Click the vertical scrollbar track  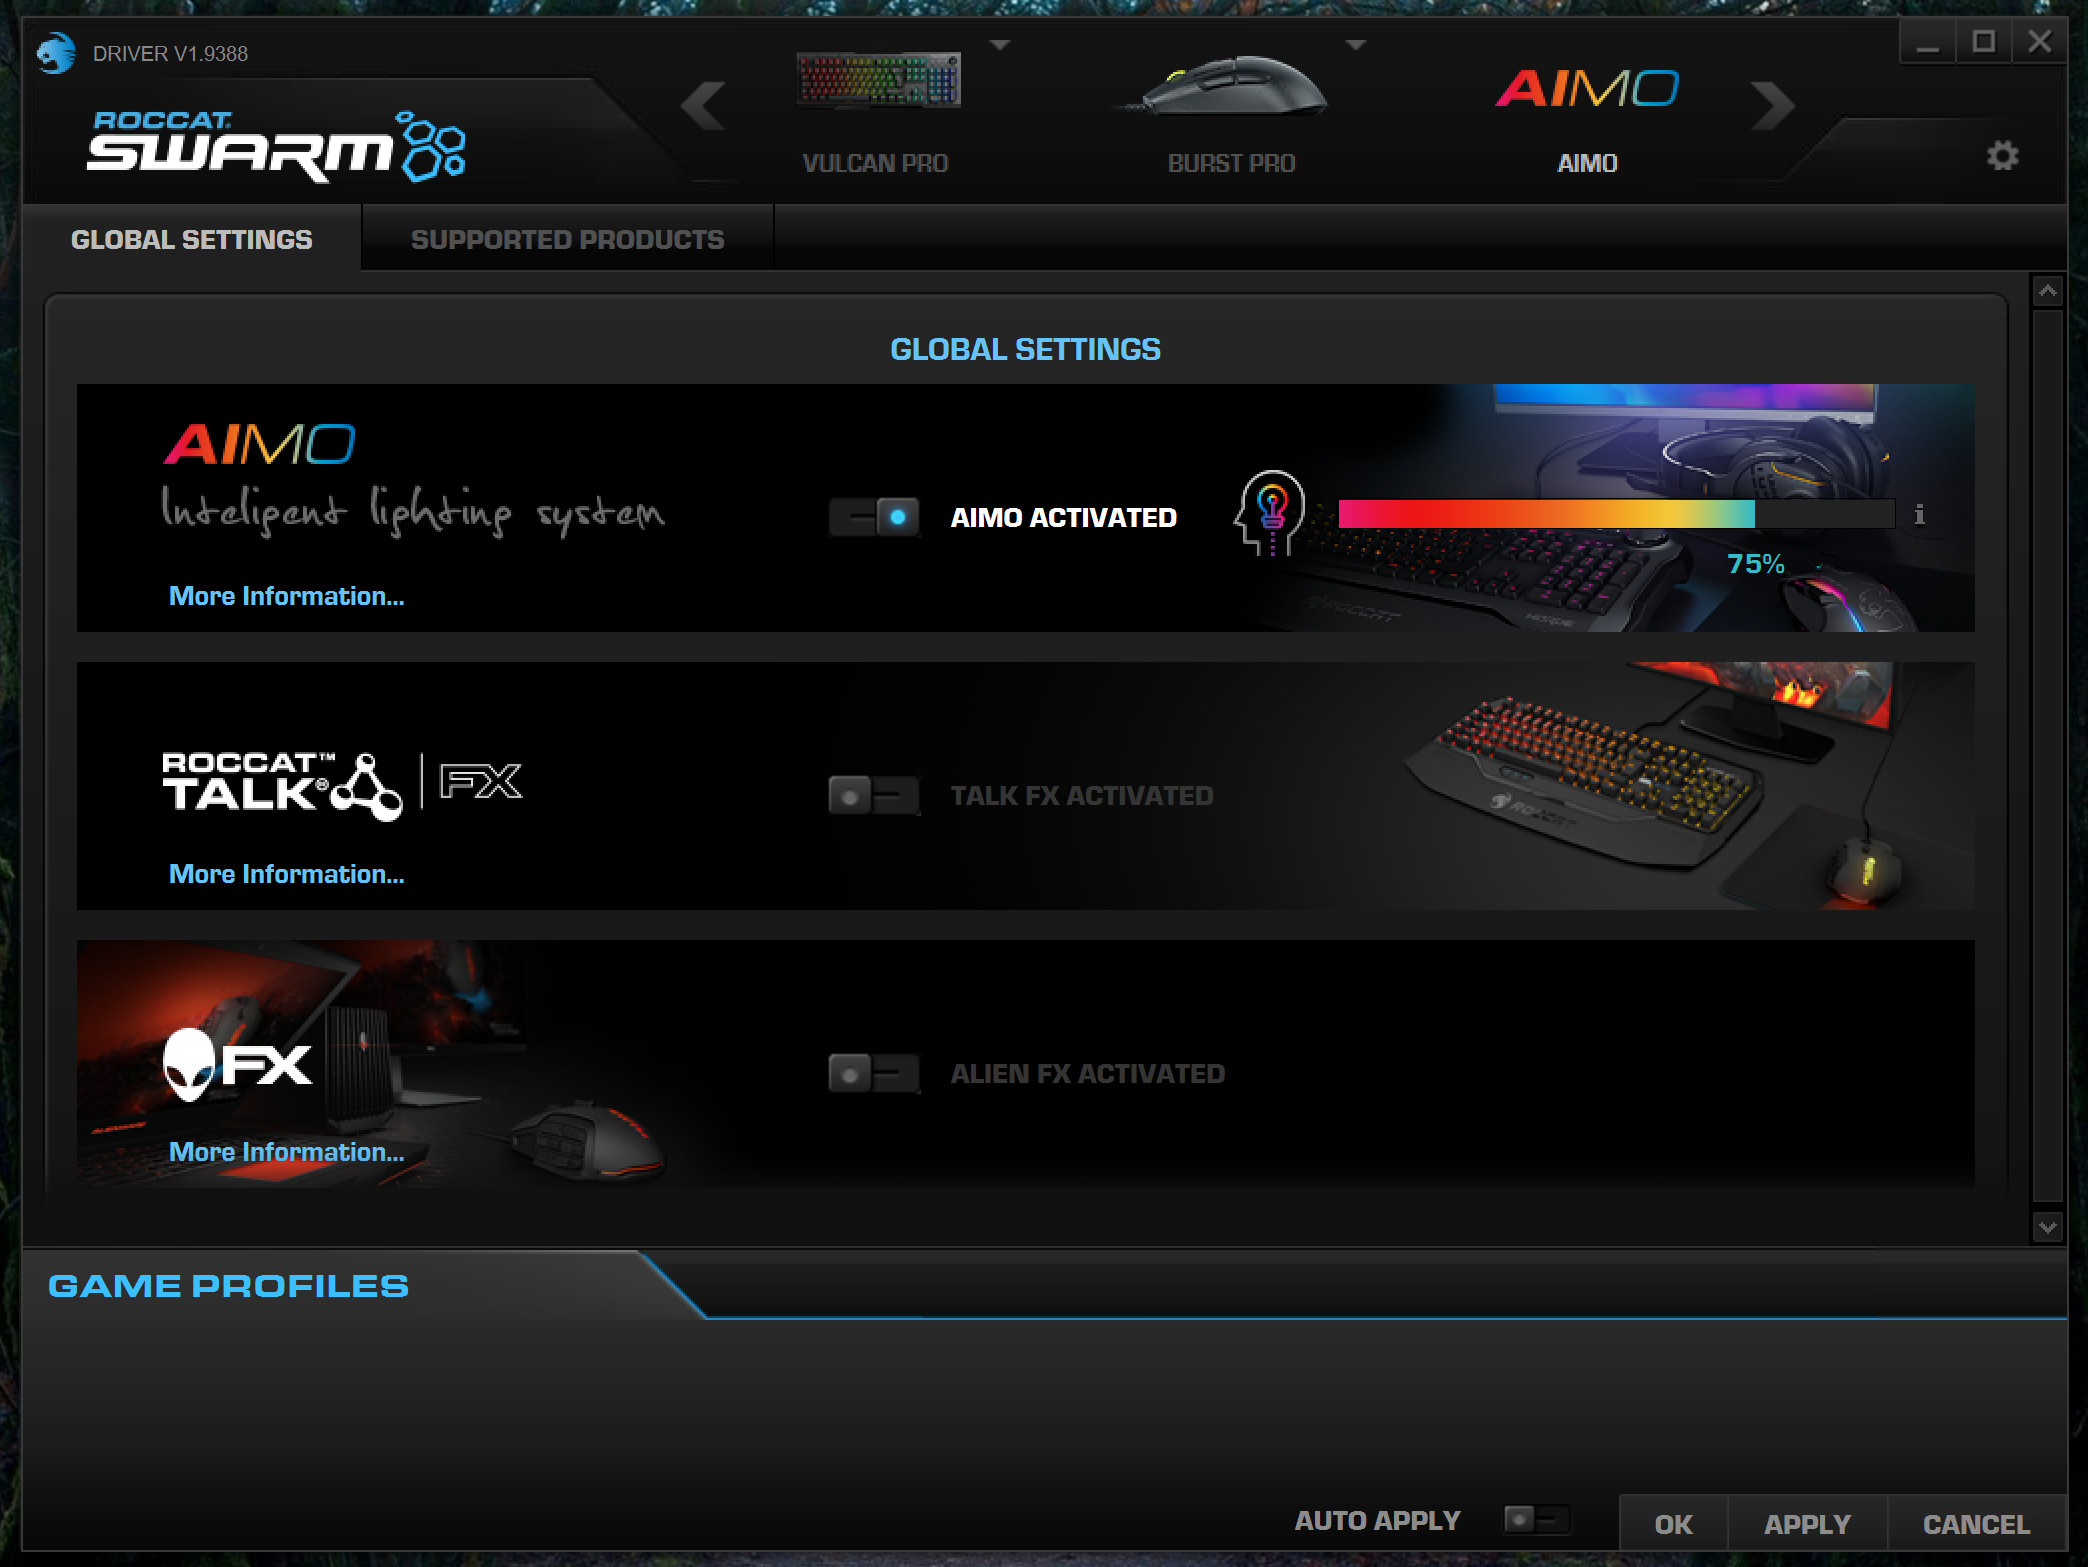pyautogui.click(x=2047, y=757)
